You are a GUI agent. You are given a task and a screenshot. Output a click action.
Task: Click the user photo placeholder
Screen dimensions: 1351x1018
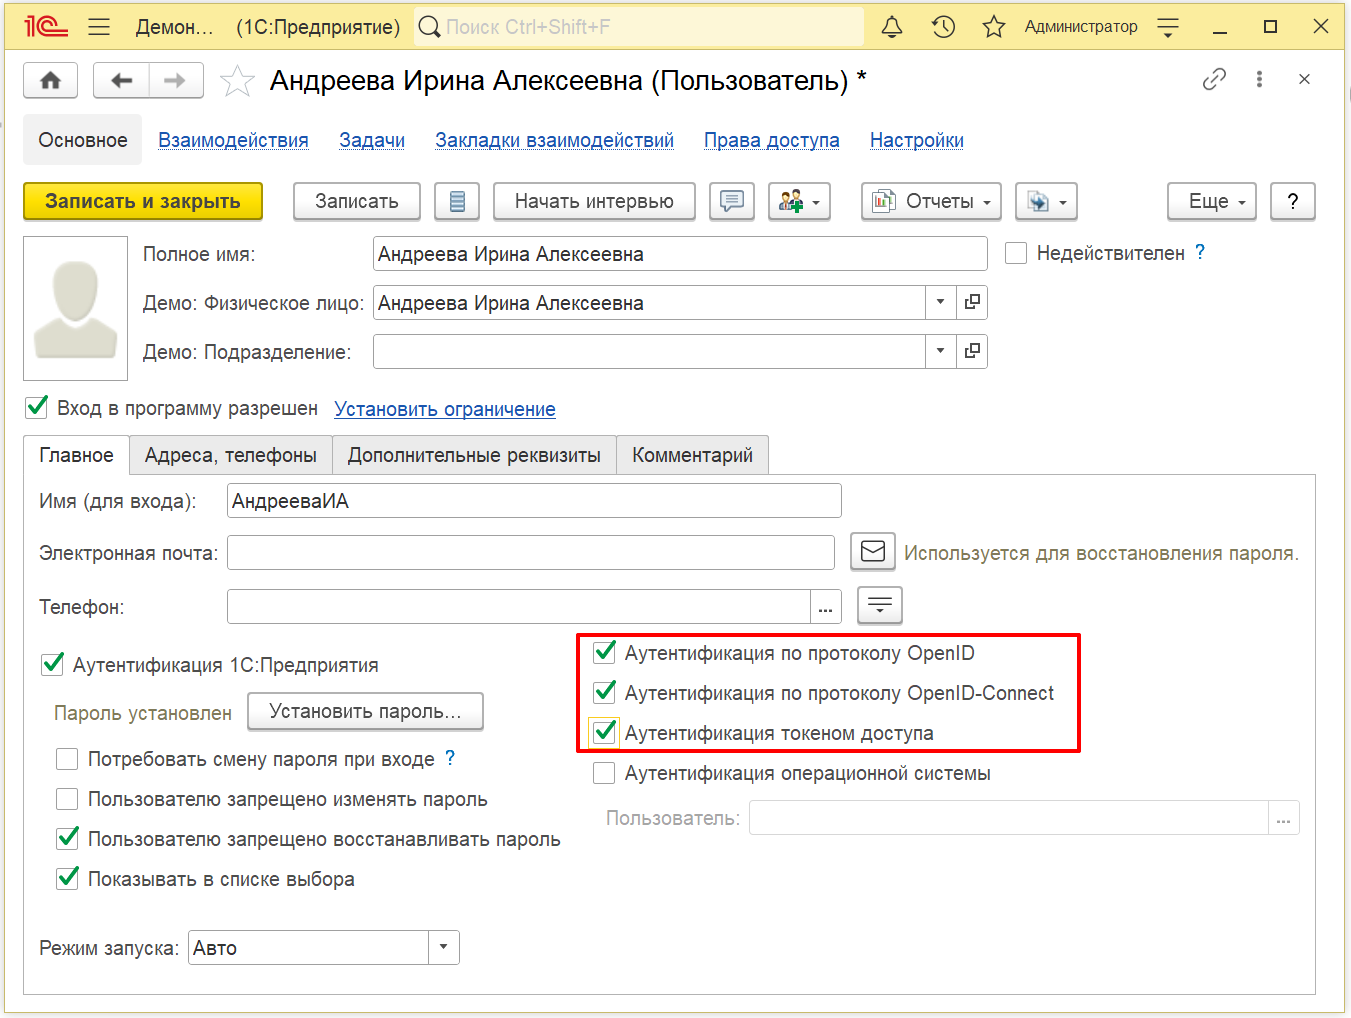(x=76, y=308)
